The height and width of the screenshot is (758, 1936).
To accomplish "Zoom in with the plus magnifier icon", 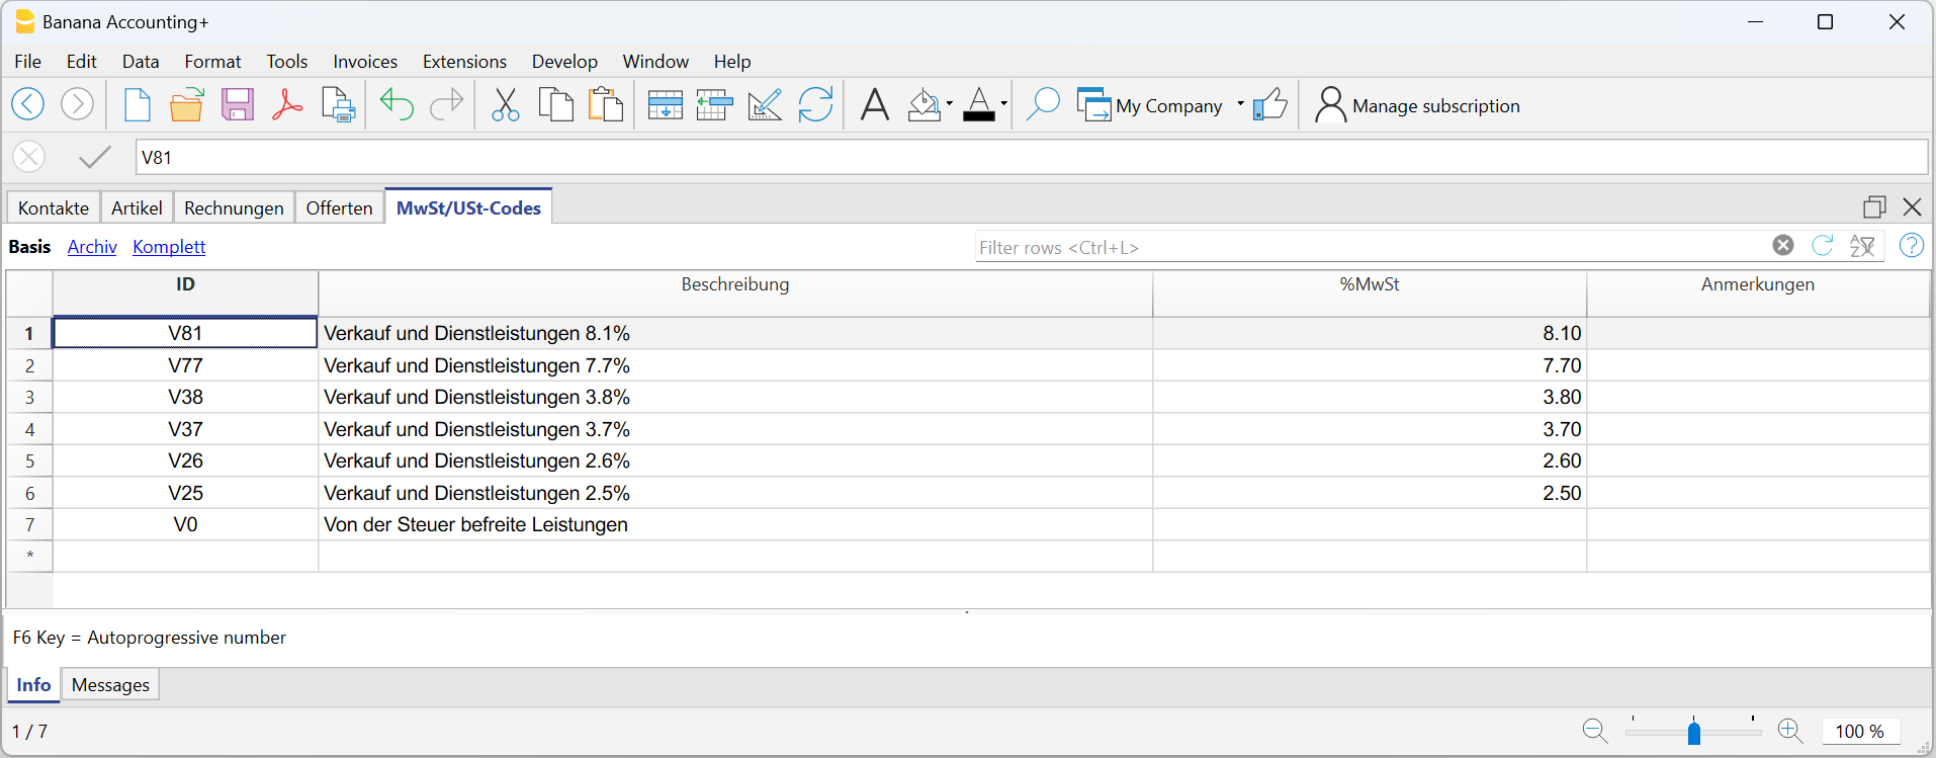I will tap(1790, 731).
